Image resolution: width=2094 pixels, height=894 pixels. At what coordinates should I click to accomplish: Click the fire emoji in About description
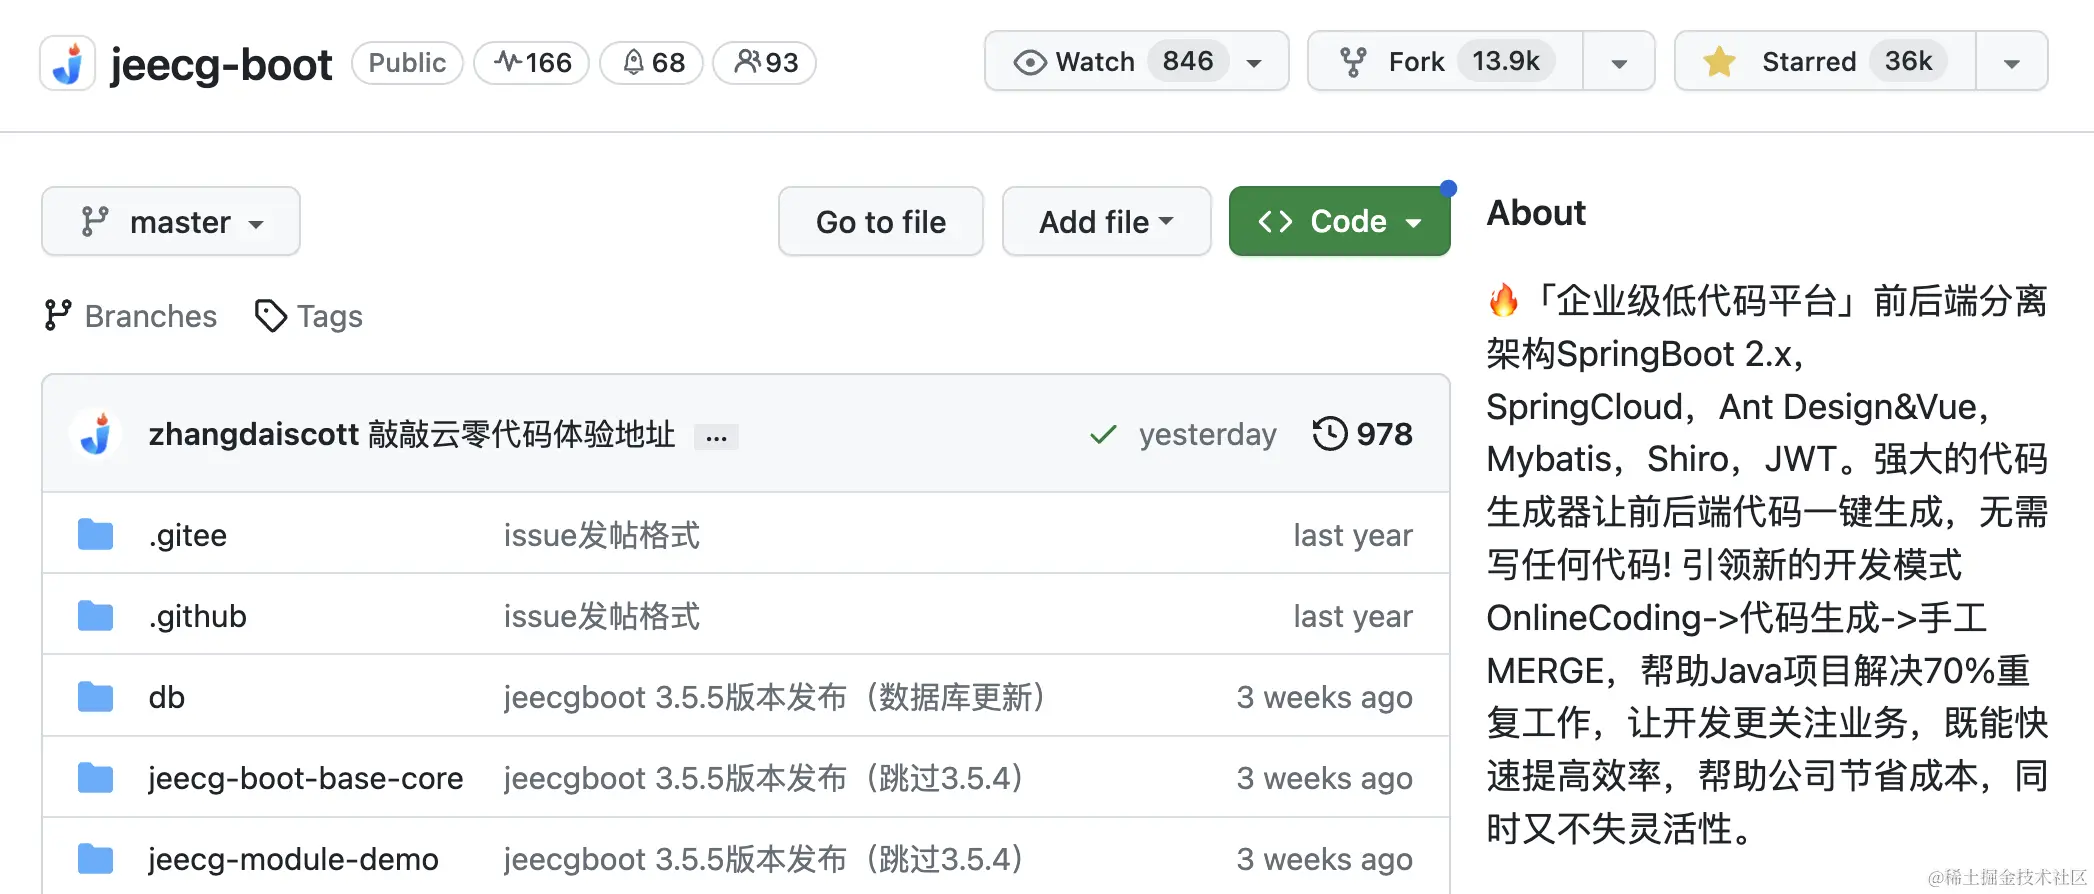[x=1503, y=300]
